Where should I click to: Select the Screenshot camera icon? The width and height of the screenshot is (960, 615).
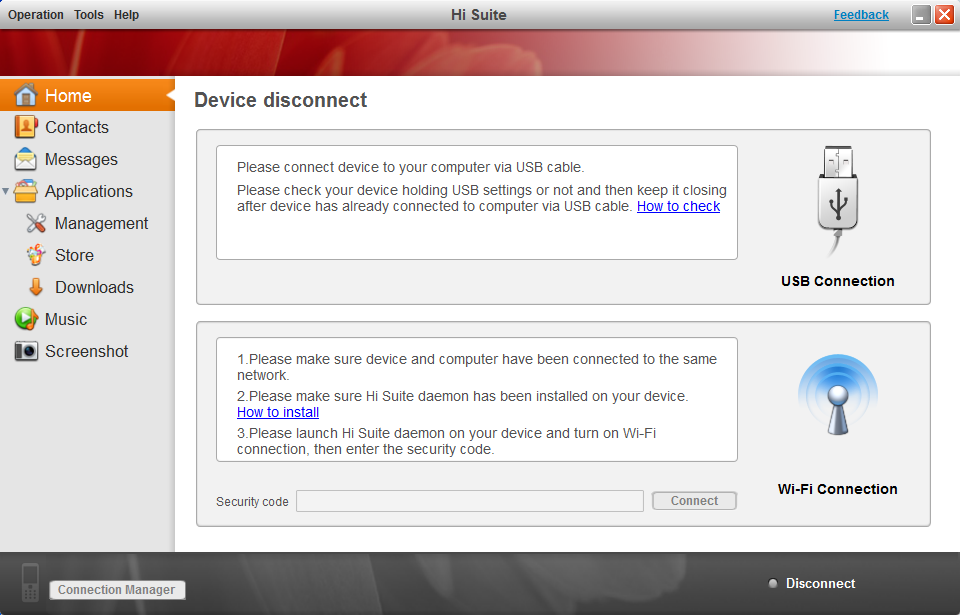click(x=26, y=351)
